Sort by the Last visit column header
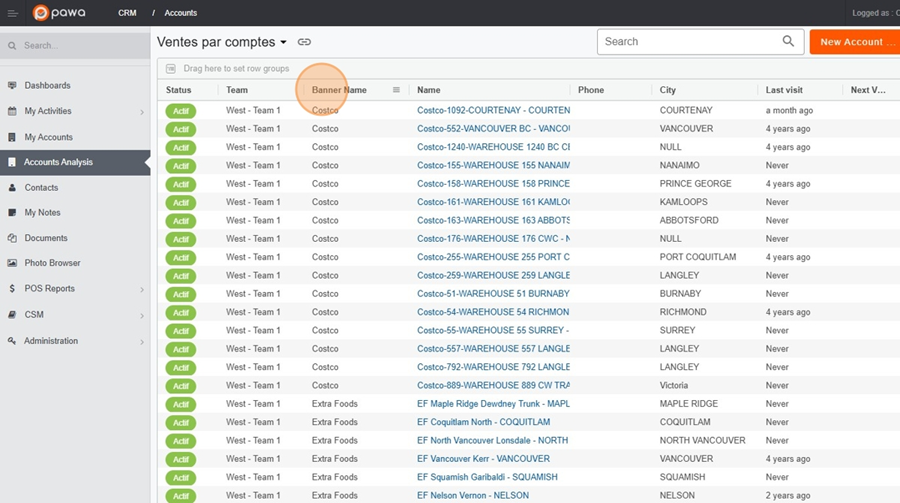The image size is (900, 503). pos(784,90)
